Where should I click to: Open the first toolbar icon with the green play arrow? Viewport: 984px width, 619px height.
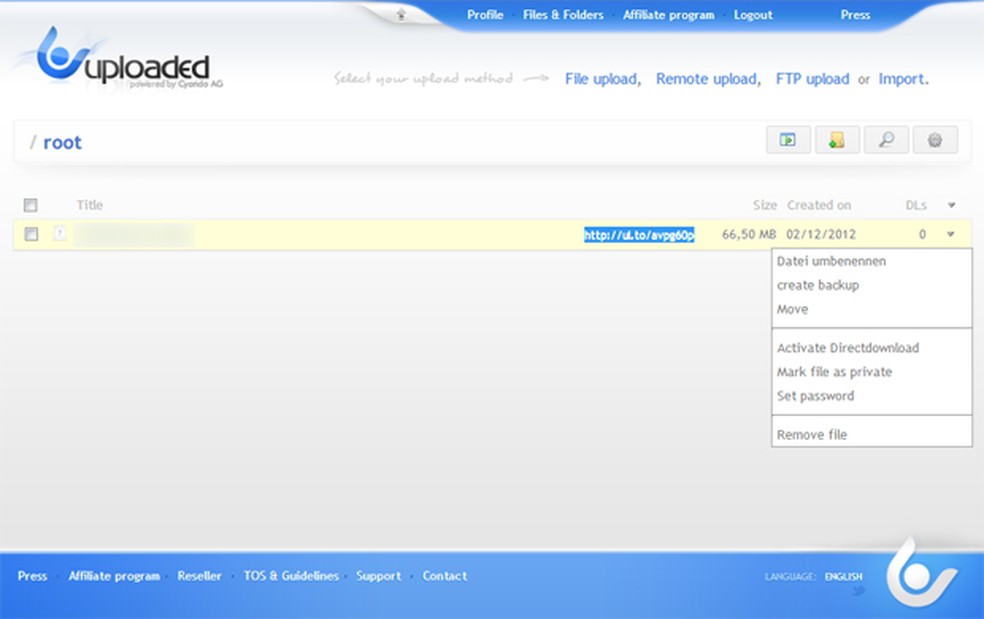pos(788,139)
